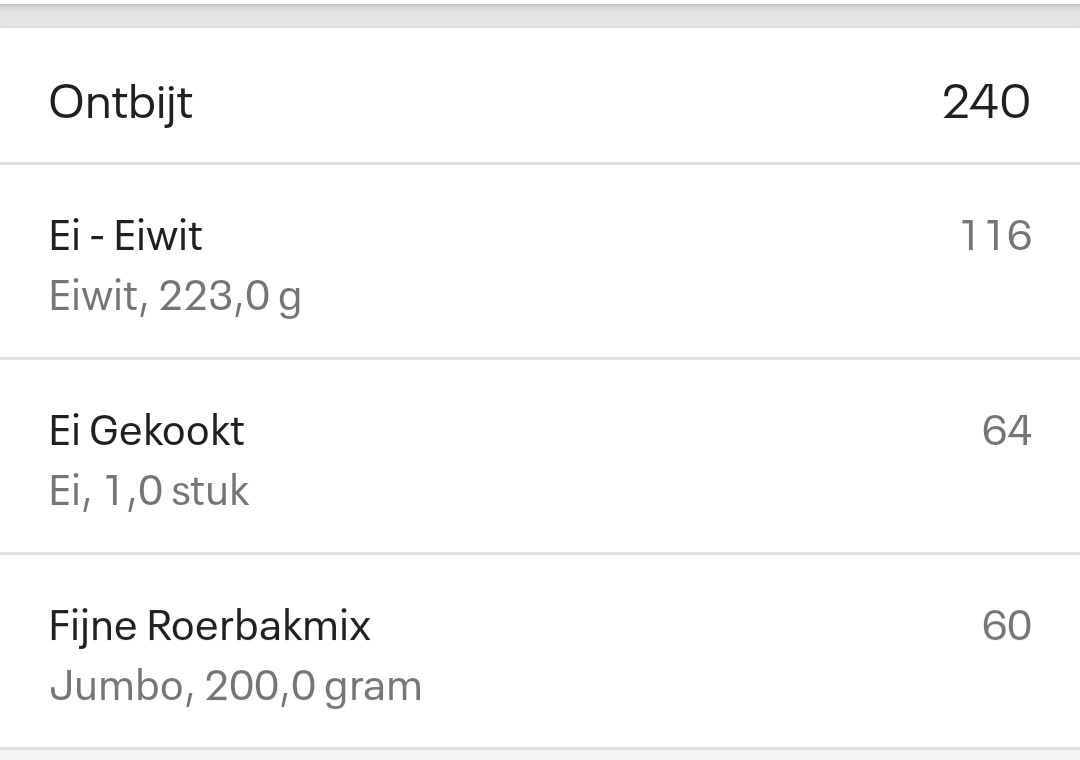Click the blank space between Ei - Eiwit and 116
The width and height of the screenshot is (1080, 760).
[580, 236]
